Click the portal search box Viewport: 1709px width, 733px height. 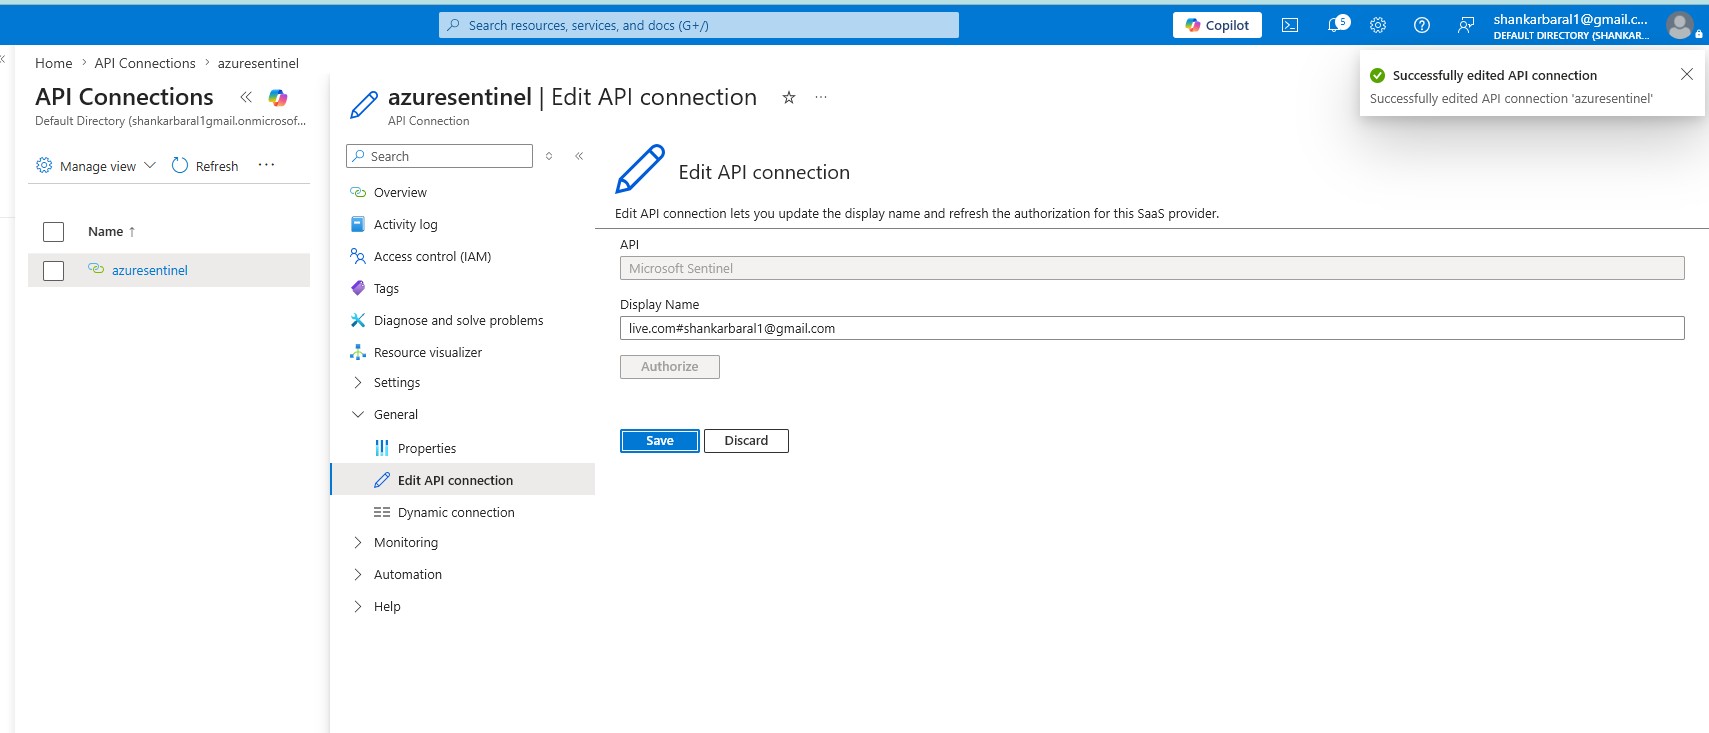pyautogui.click(x=698, y=25)
